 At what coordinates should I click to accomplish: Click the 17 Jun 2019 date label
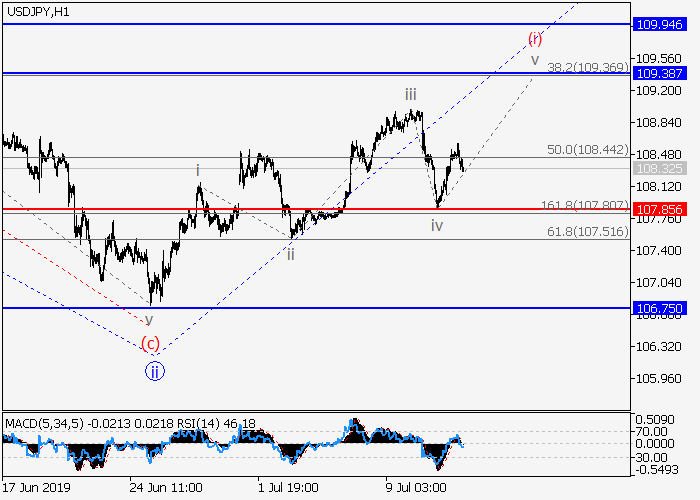[38, 488]
